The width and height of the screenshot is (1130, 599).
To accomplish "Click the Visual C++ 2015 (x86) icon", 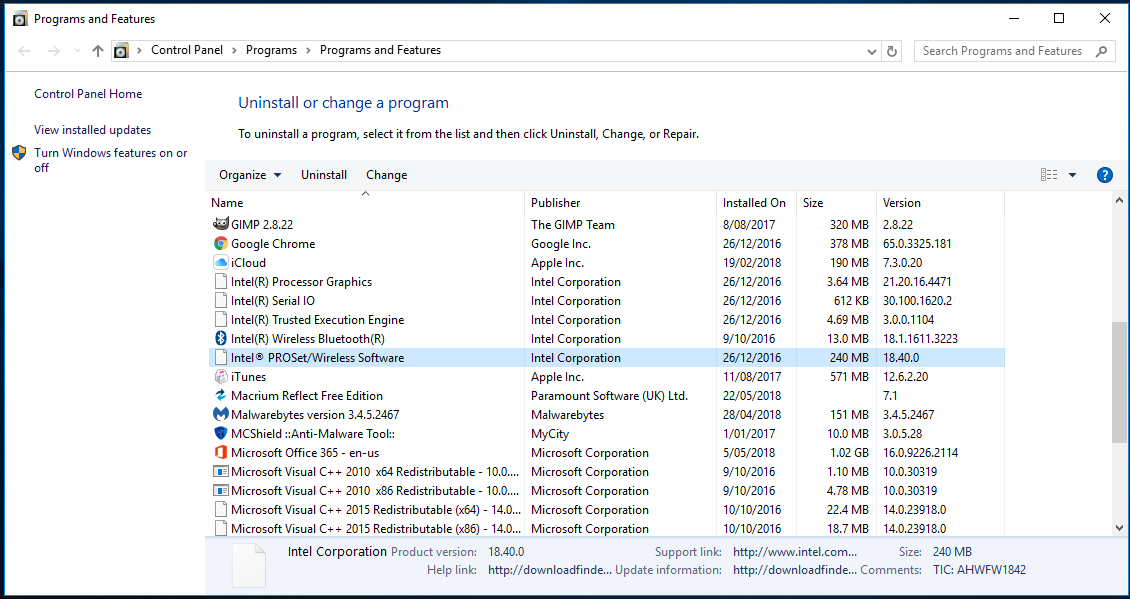I will 221,528.
